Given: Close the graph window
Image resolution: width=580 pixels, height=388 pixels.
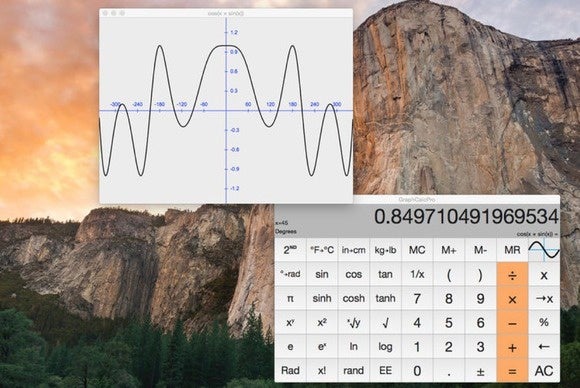Looking at the screenshot, I should click(105, 13).
